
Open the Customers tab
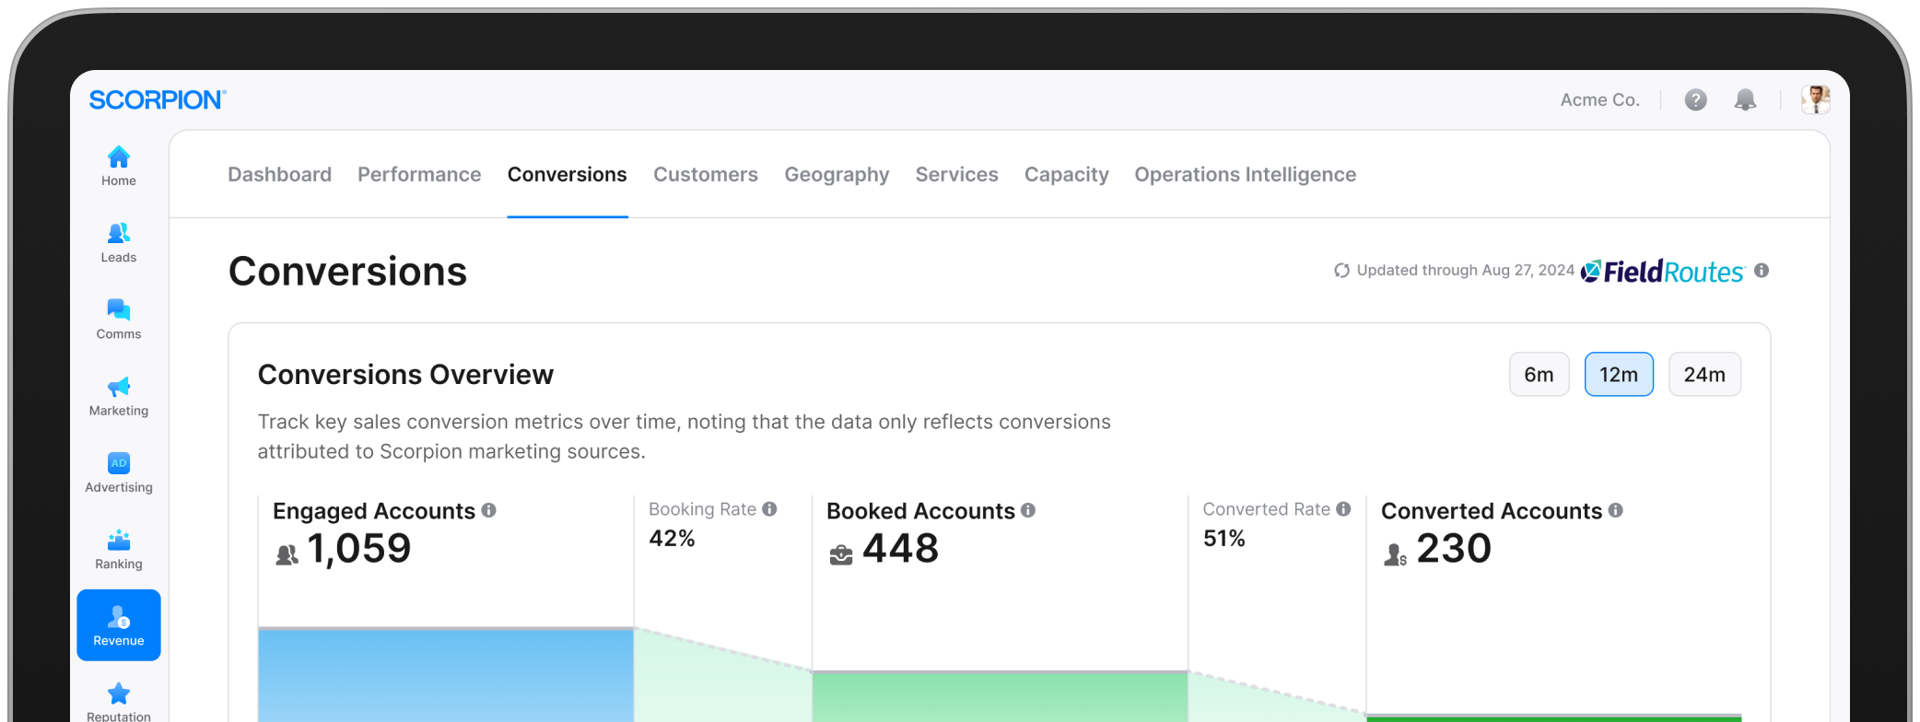tap(705, 175)
